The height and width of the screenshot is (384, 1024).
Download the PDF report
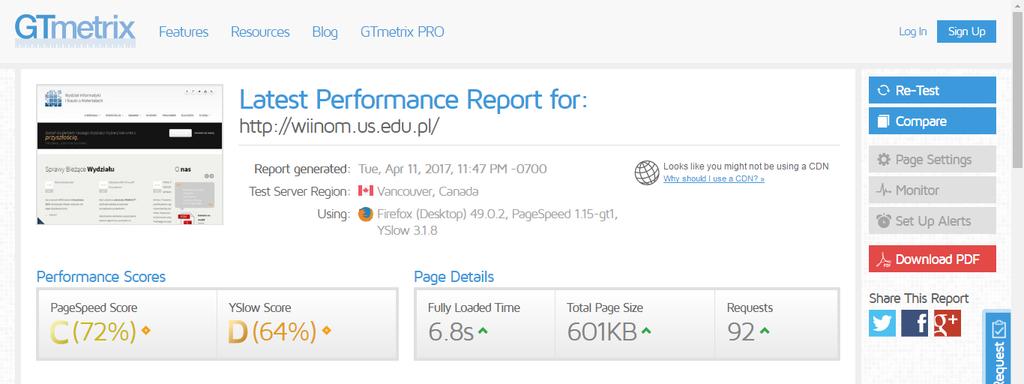coord(932,259)
